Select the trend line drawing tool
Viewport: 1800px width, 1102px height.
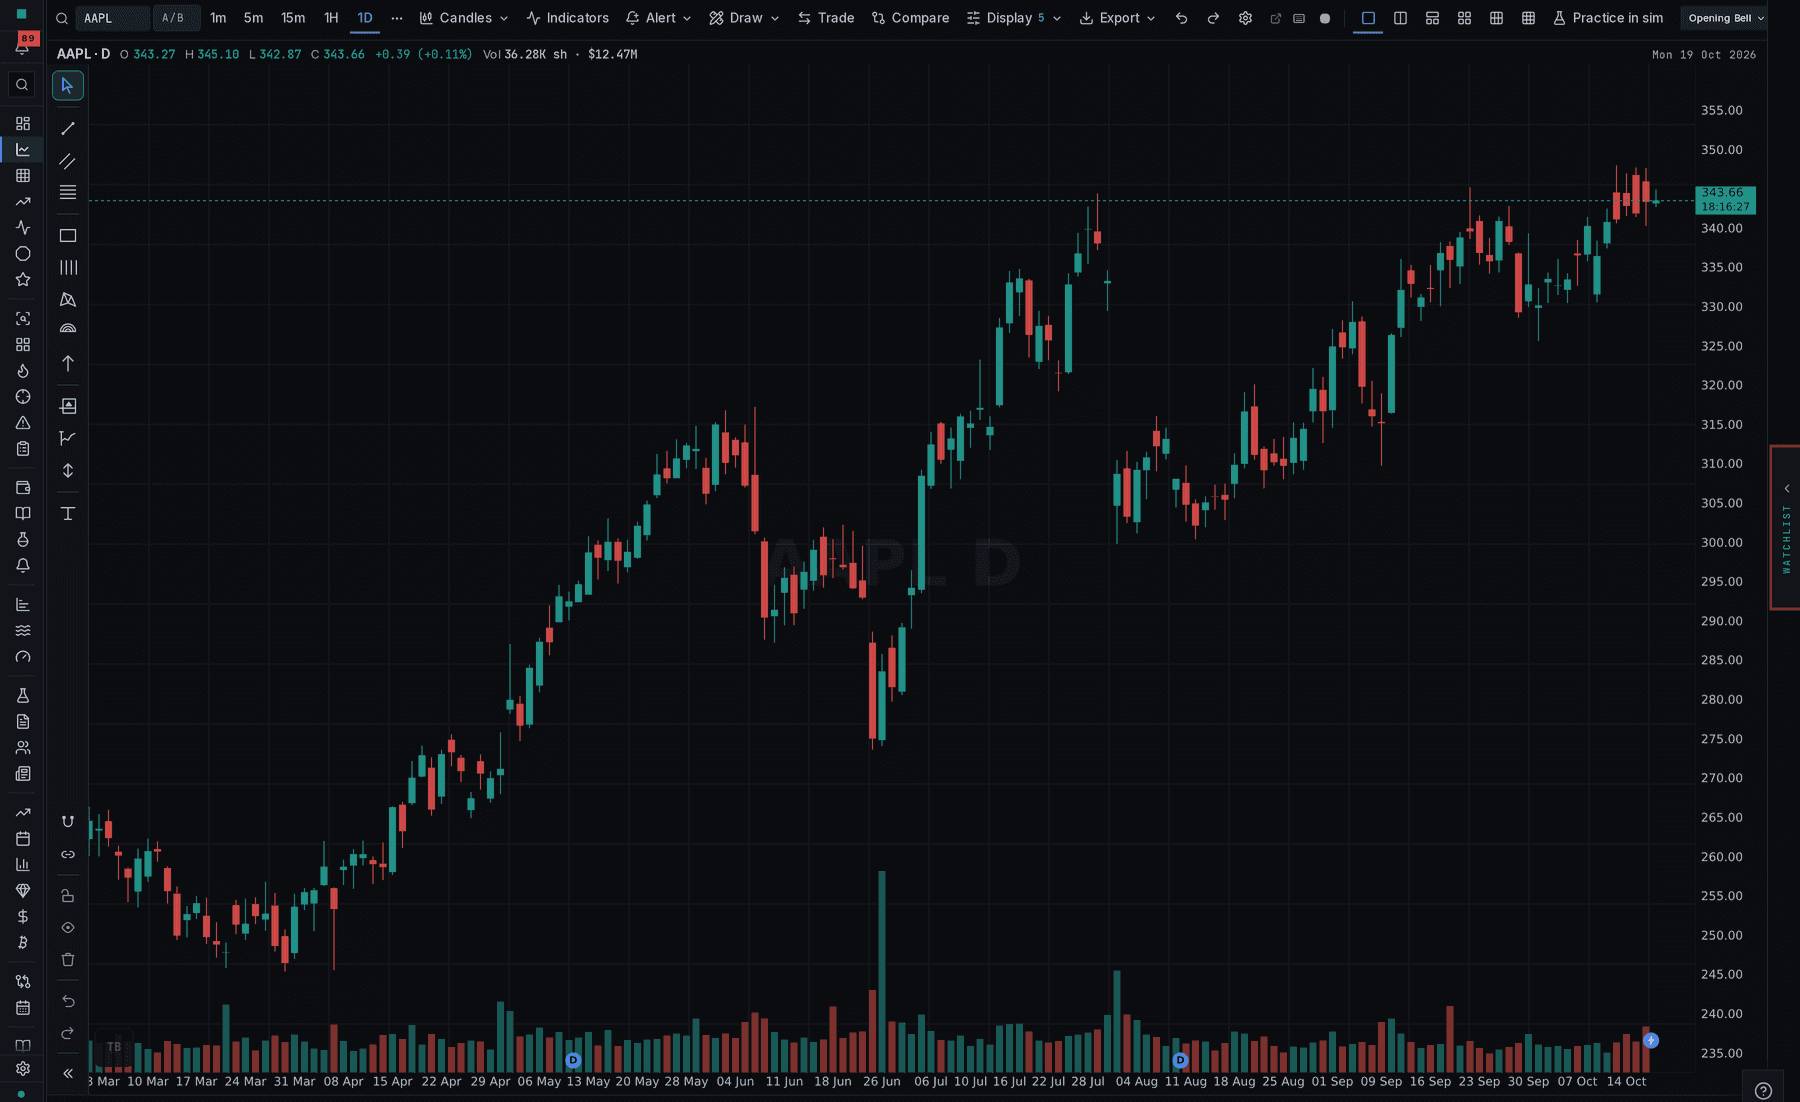[x=68, y=129]
